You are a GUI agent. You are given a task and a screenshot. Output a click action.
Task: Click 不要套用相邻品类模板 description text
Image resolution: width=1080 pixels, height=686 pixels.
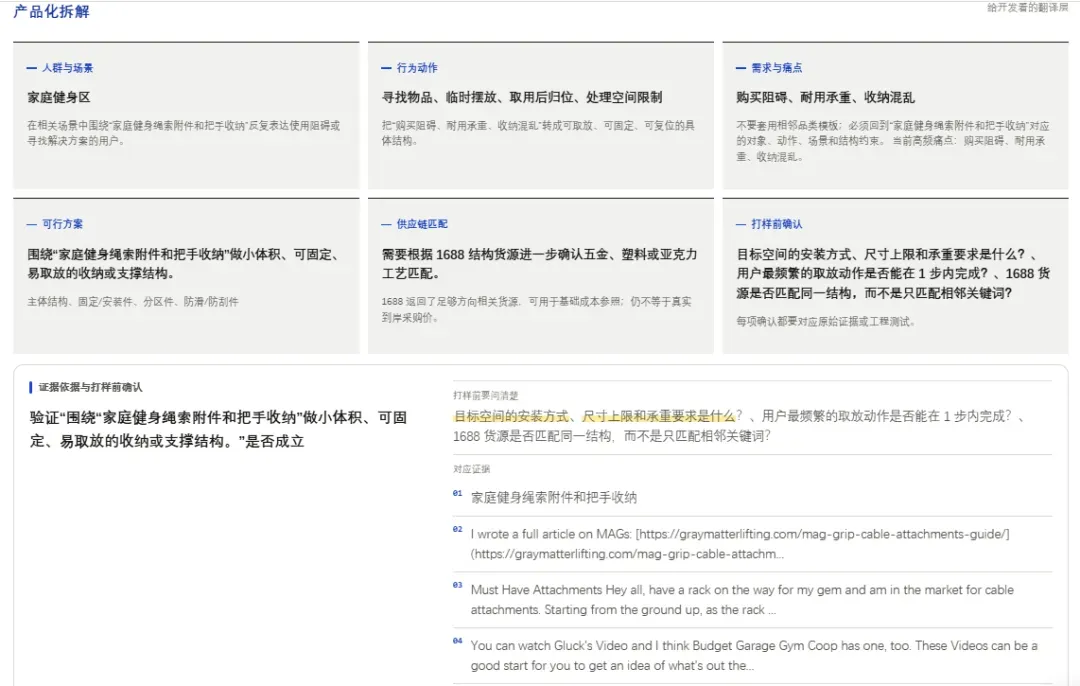893,141
